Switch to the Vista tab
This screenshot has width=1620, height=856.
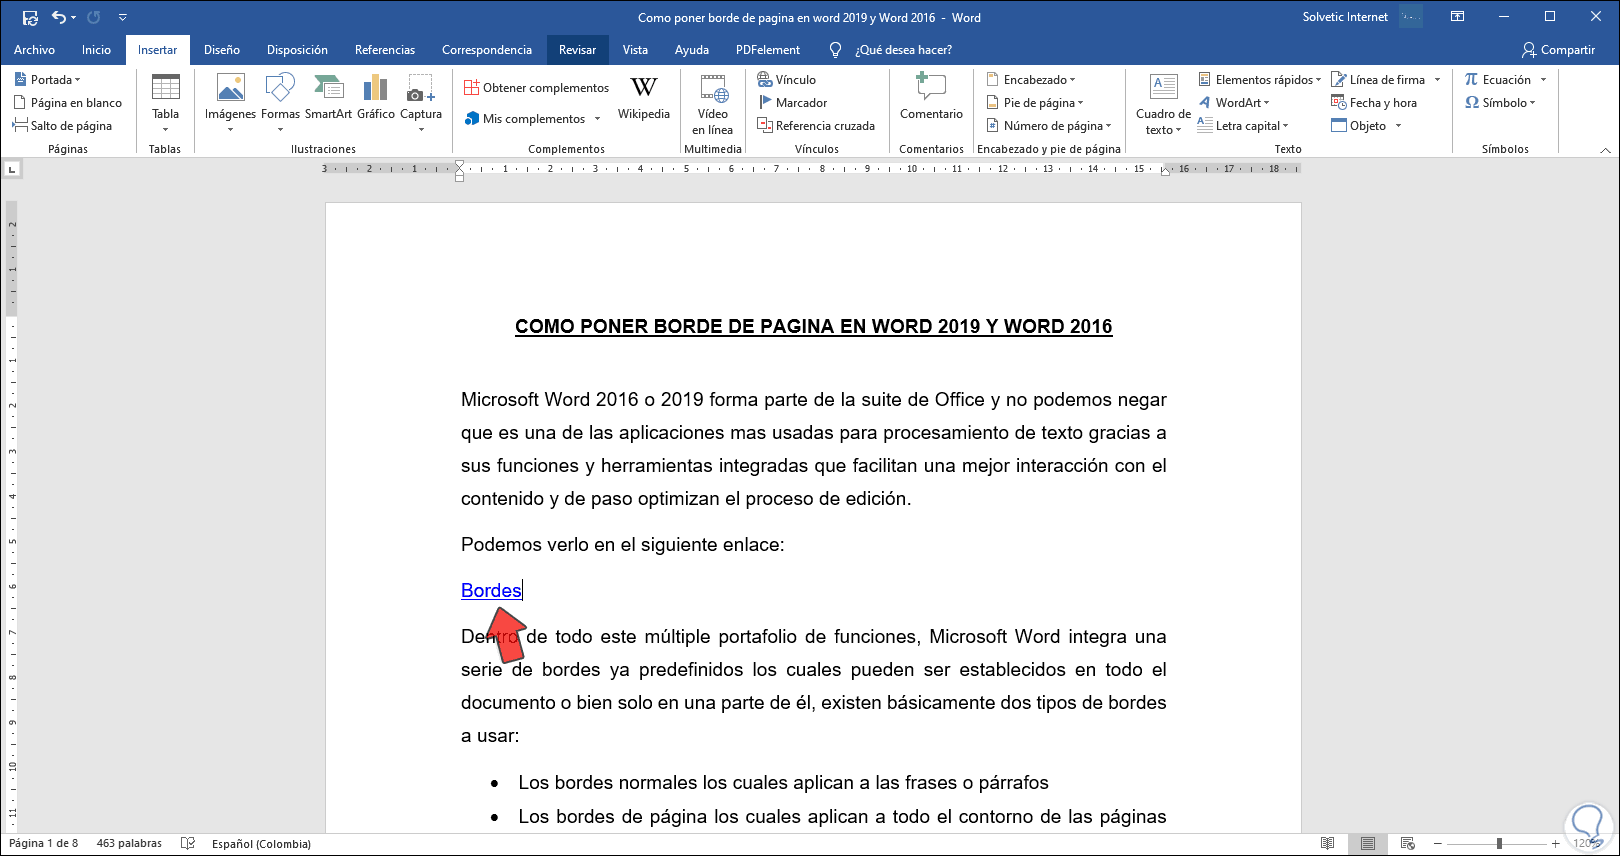tap(635, 50)
